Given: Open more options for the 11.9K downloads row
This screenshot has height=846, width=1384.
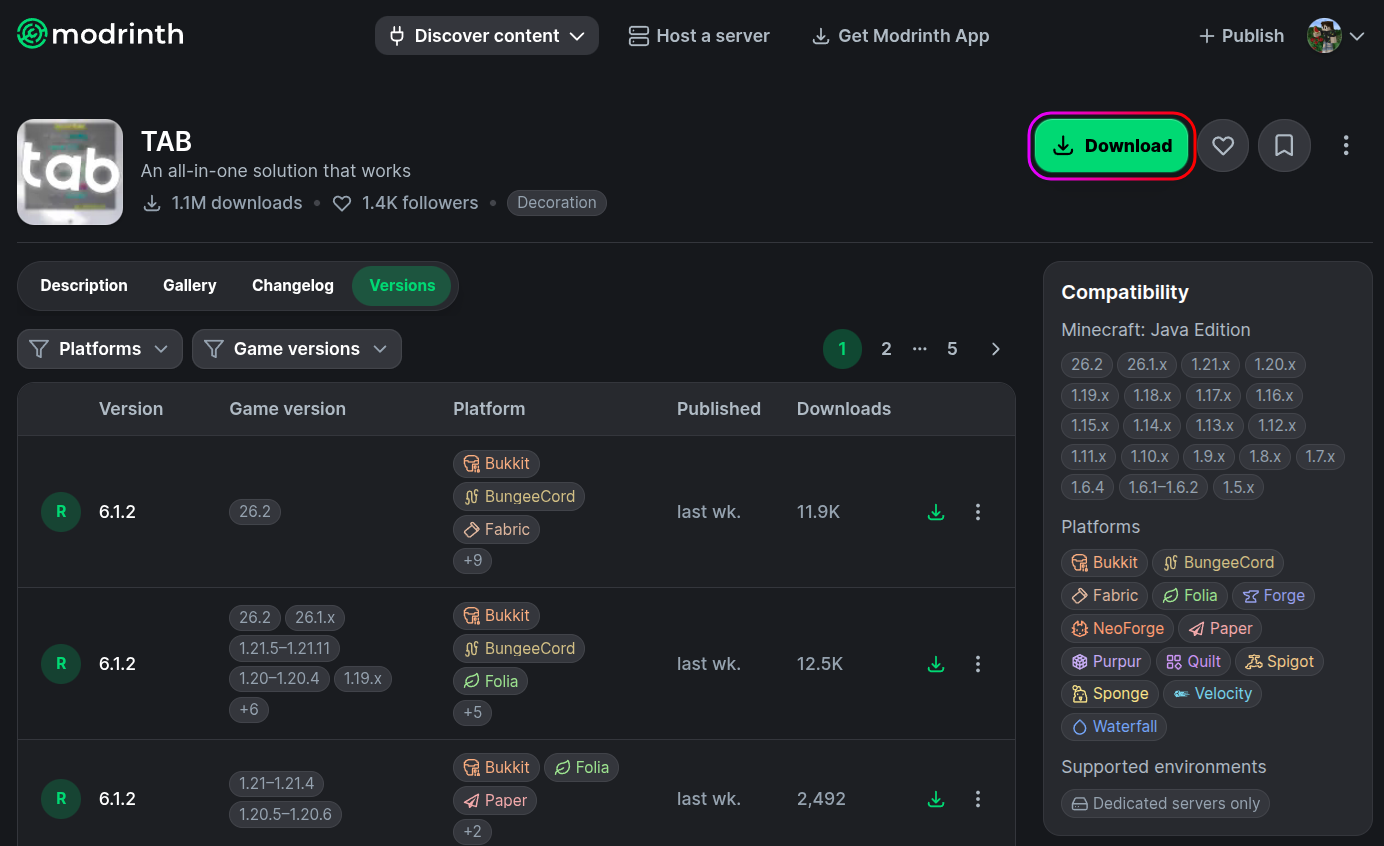Looking at the screenshot, I should 978,512.
